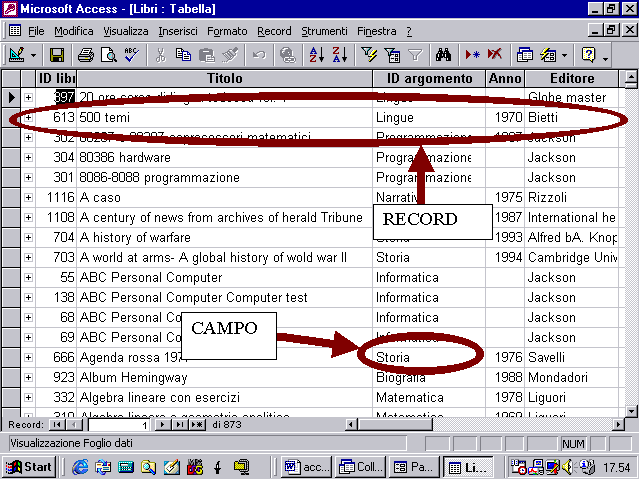Sort ascending A to Z
This screenshot has width=639, height=479.
[317, 55]
